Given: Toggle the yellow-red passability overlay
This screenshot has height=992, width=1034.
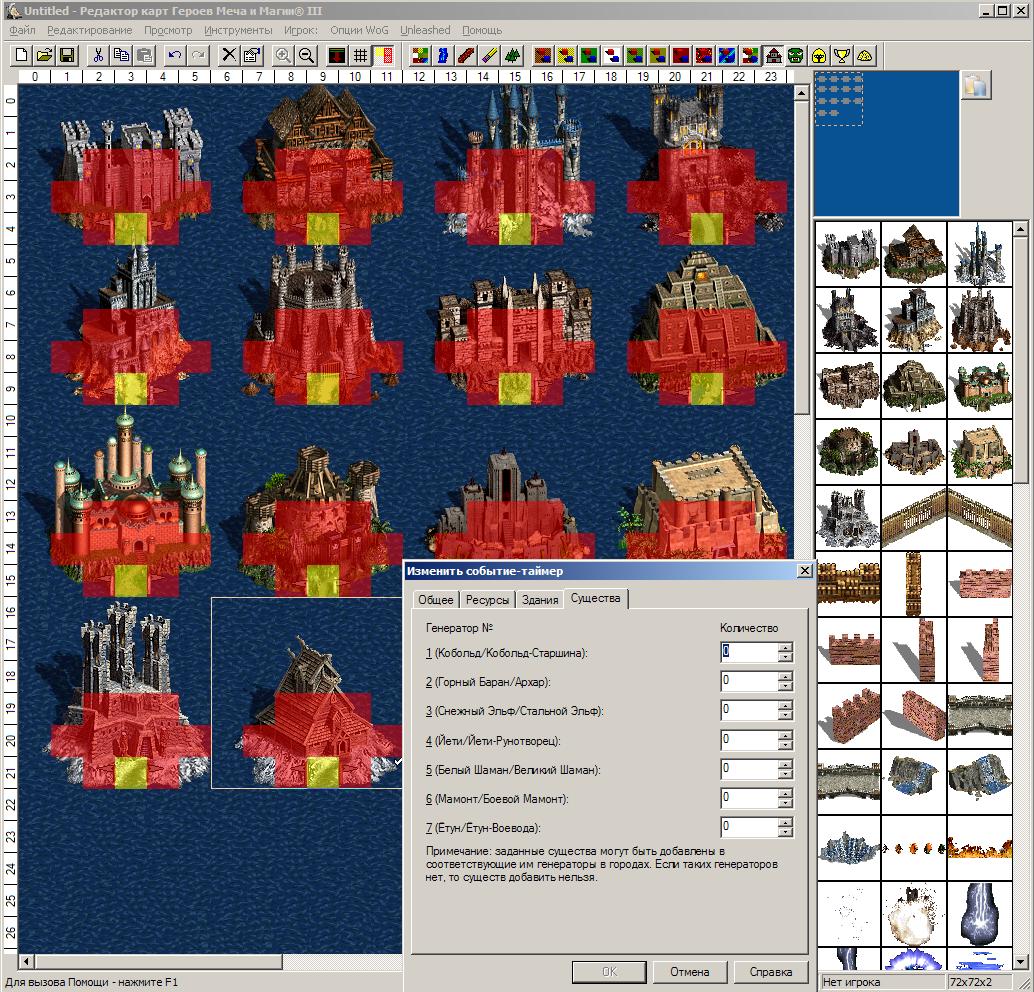Looking at the screenshot, I should (x=383, y=55).
